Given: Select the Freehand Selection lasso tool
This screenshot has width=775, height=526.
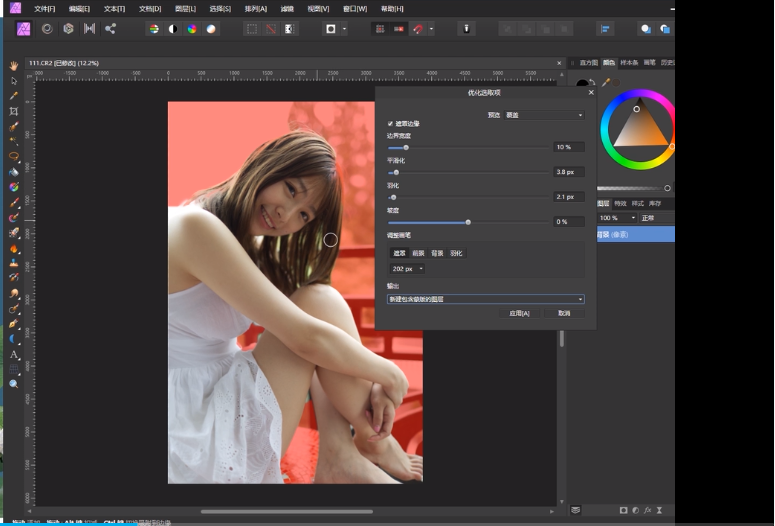Looking at the screenshot, I should 13,157.
